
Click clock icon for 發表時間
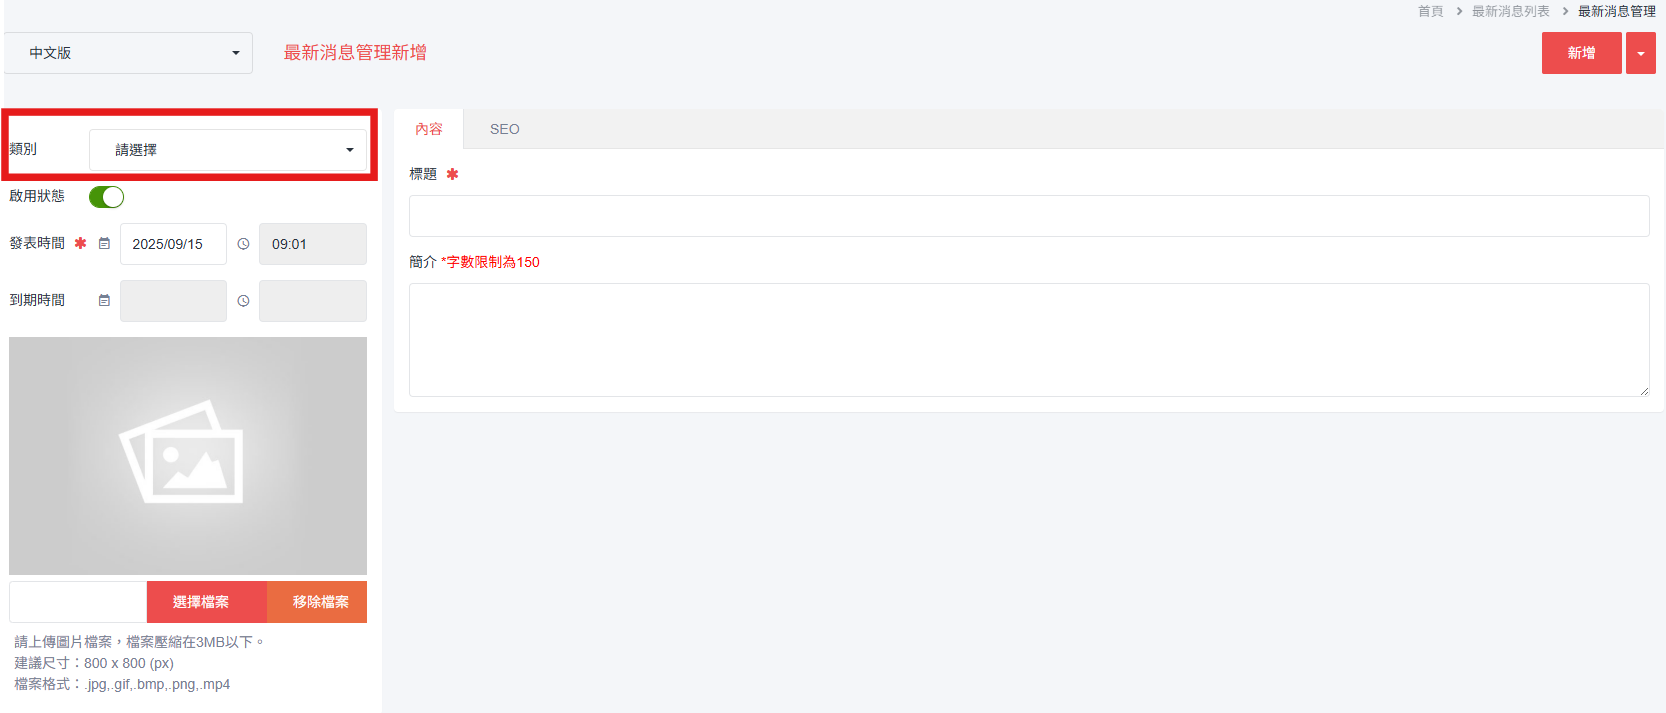coord(243,244)
